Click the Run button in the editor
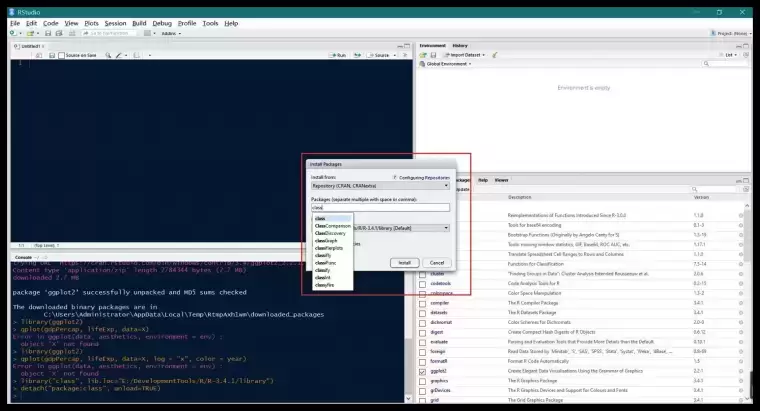Image resolution: width=760 pixels, height=411 pixels. click(x=338, y=55)
